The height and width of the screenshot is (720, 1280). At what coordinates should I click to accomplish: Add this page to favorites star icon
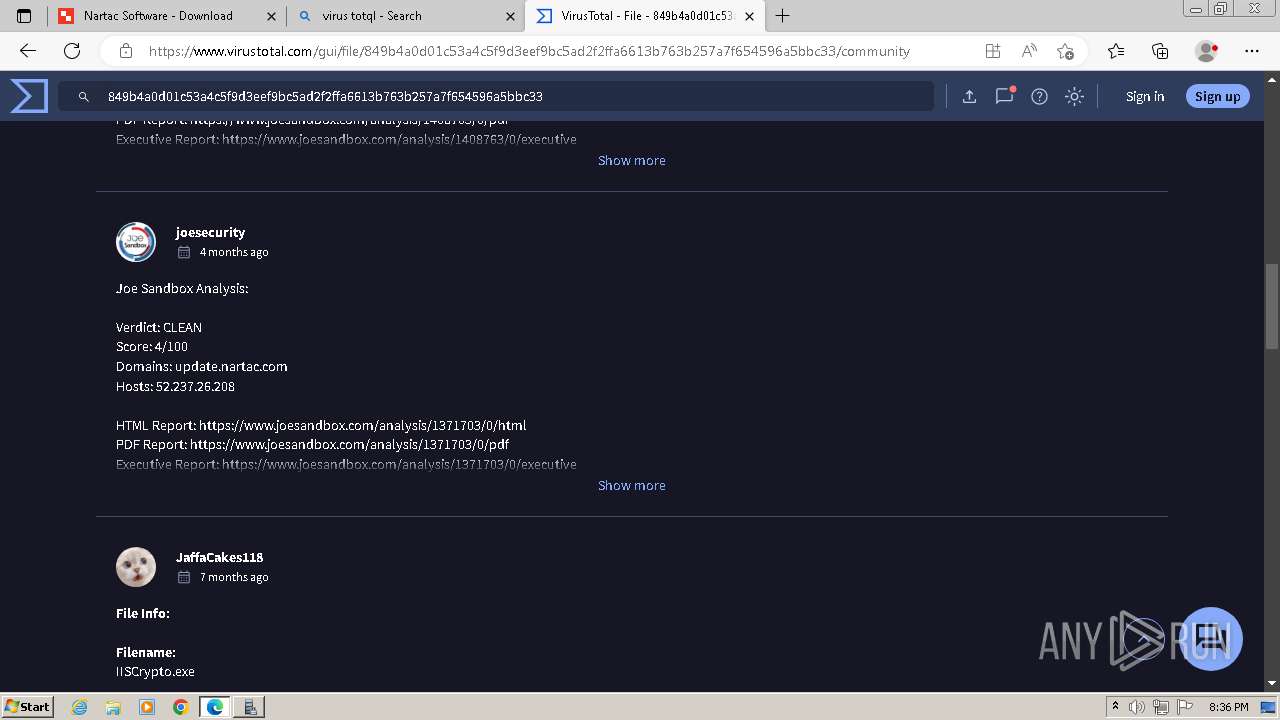(x=1065, y=51)
